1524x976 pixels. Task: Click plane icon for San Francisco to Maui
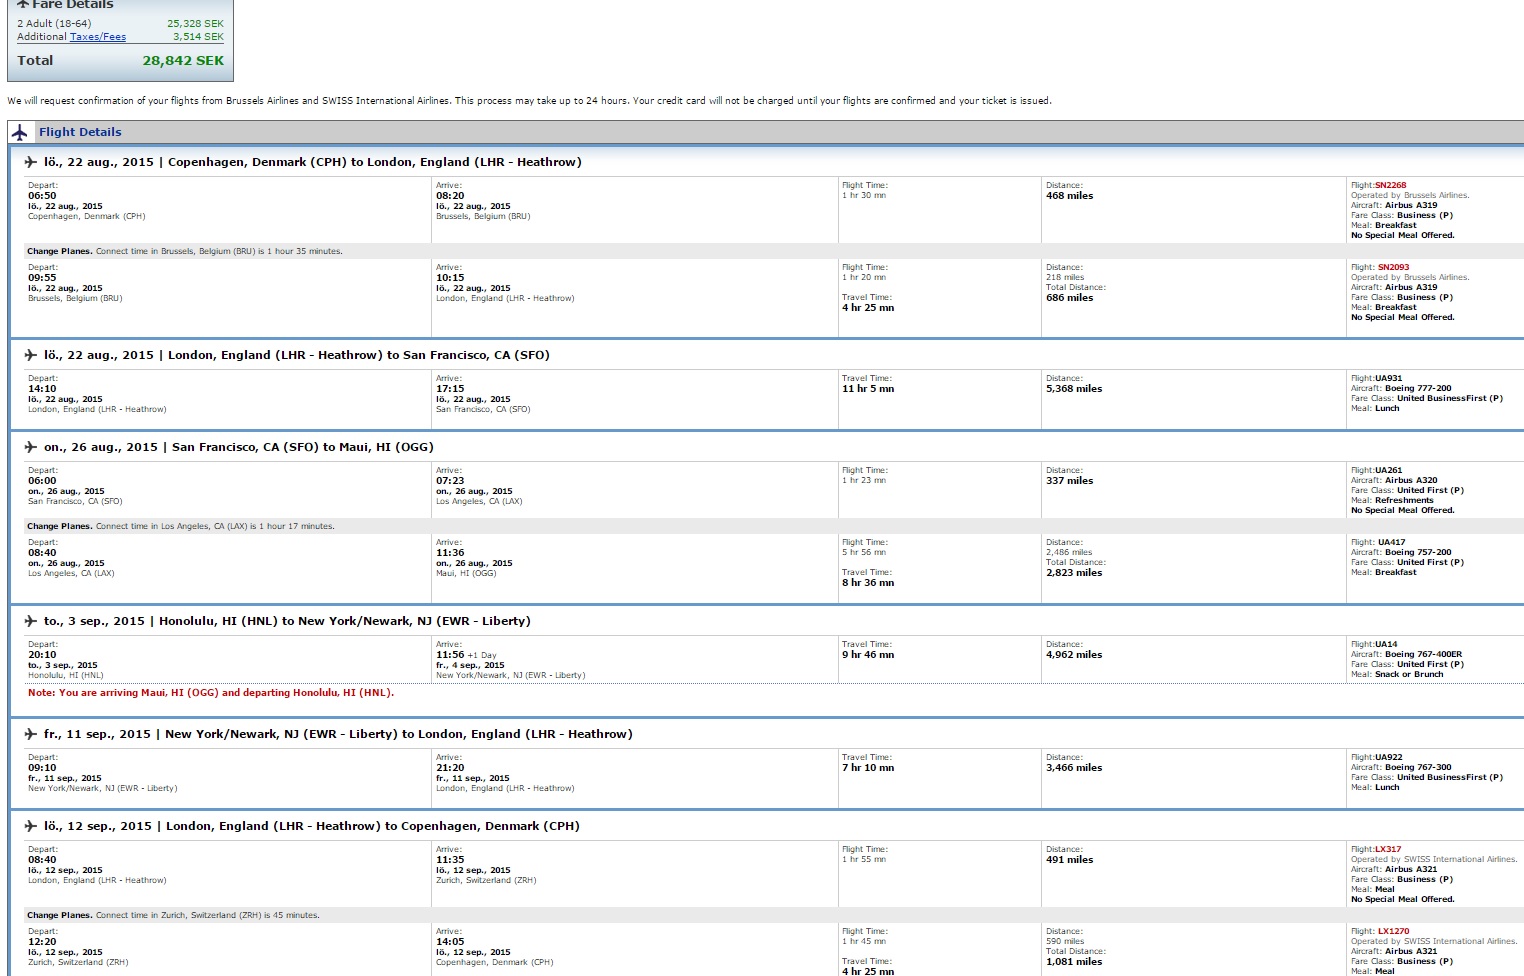pyautogui.click(x=30, y=447)
